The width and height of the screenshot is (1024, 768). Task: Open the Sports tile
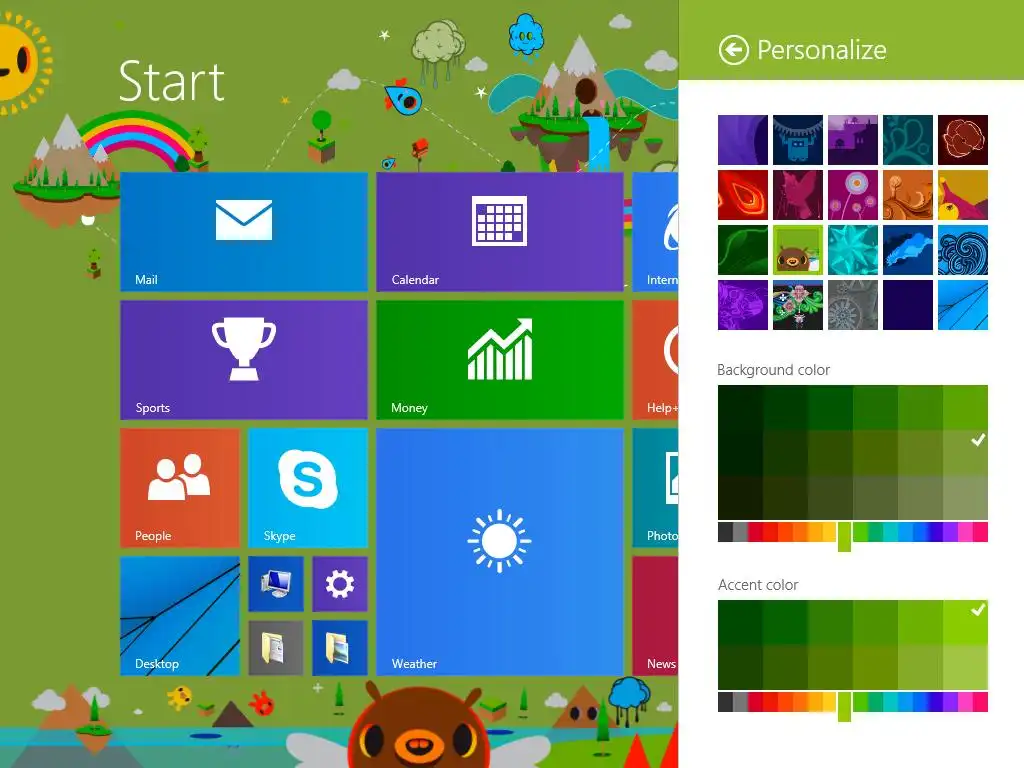pos(244,360)
